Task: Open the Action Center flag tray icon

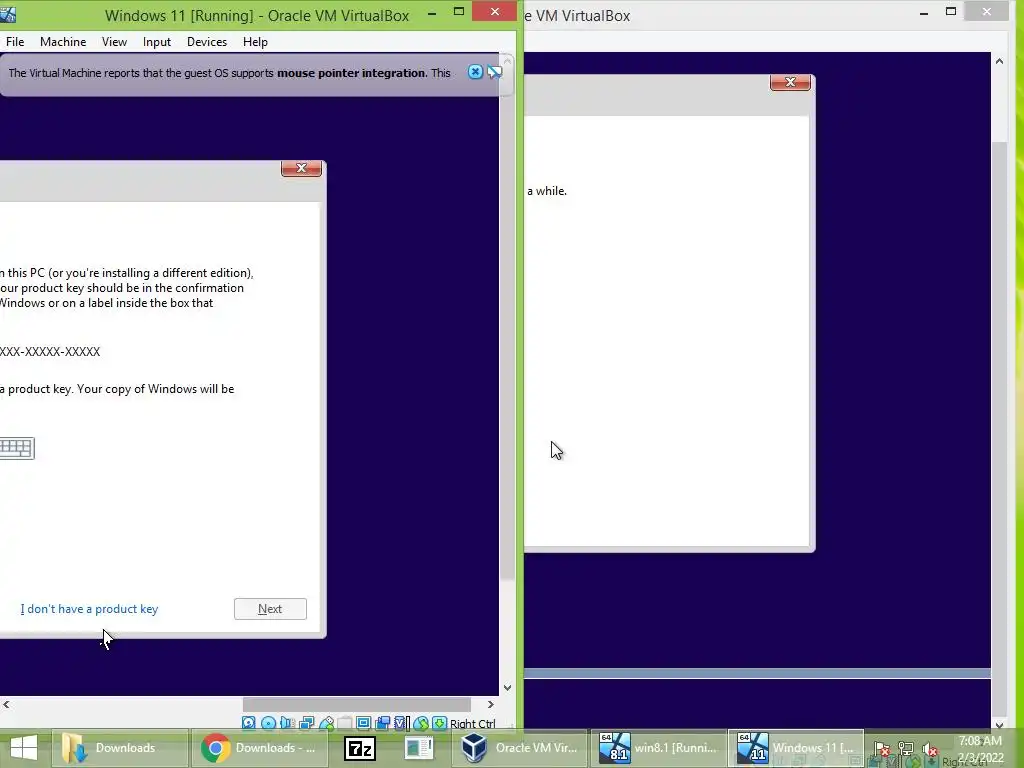Action: 882,749
